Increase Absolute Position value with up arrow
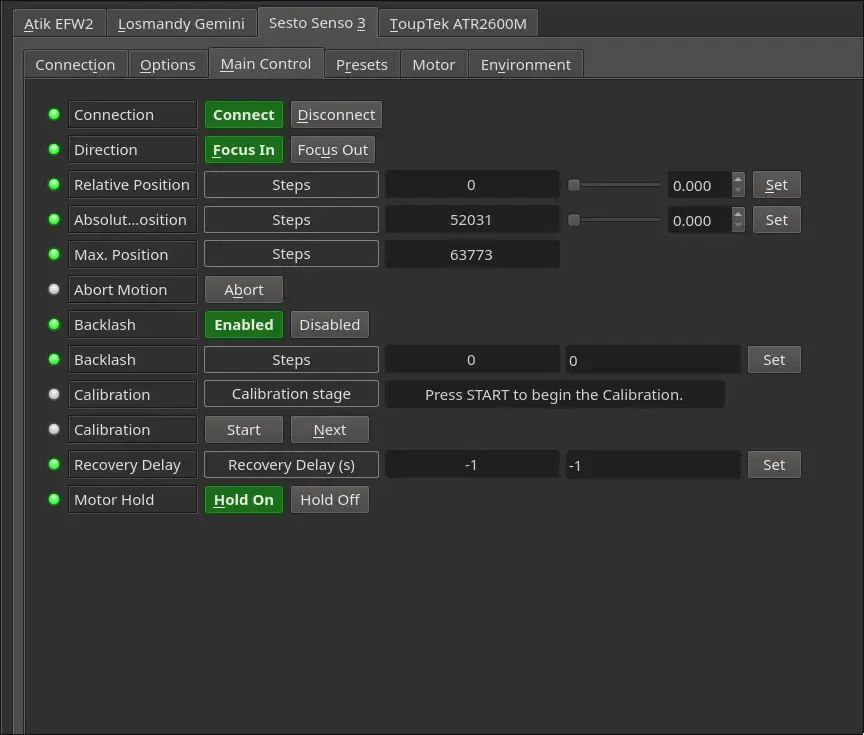The height and width of the screenshot is (735, 864). click(738, 213)
